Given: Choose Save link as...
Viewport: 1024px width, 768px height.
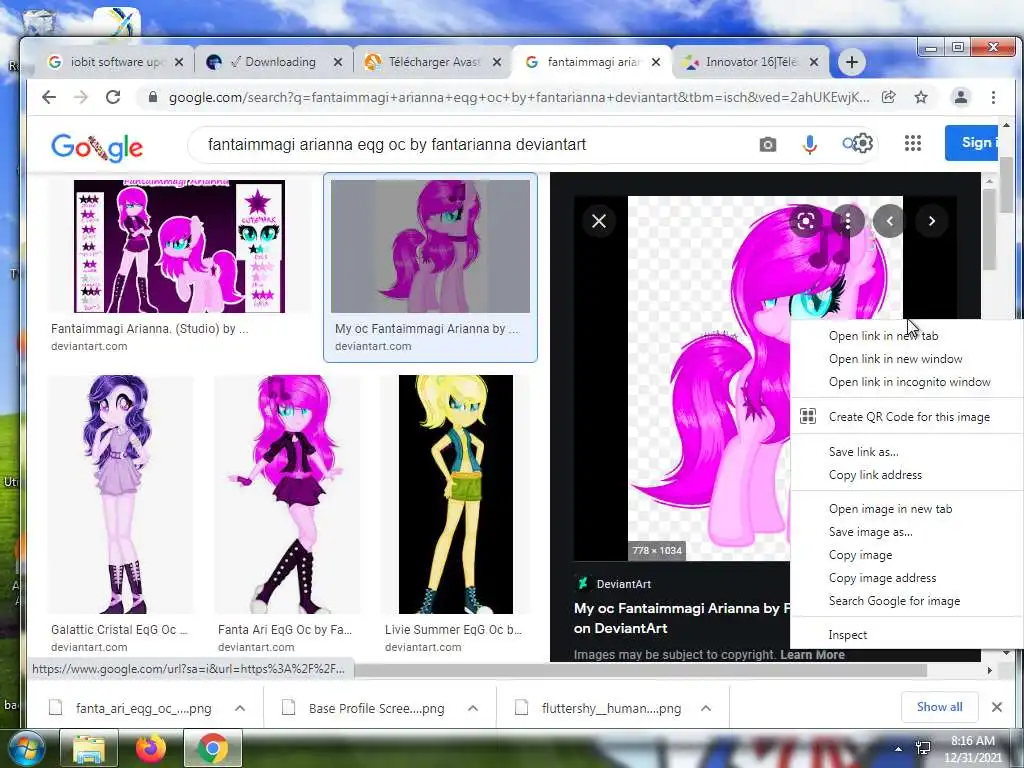Looking at the screenshot, I should 906,452.
